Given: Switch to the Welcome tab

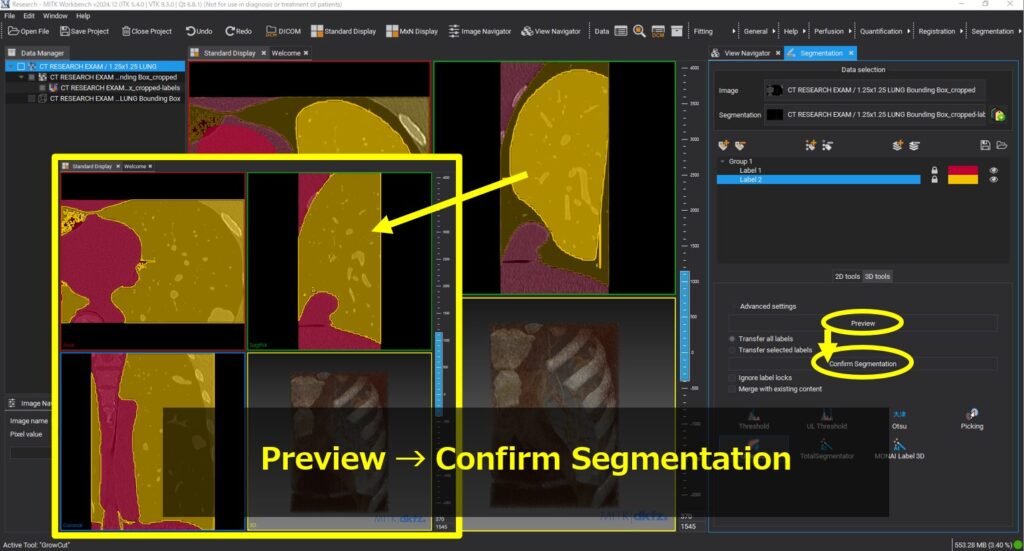Looking at the screenshot, I should tap(286, 53).
